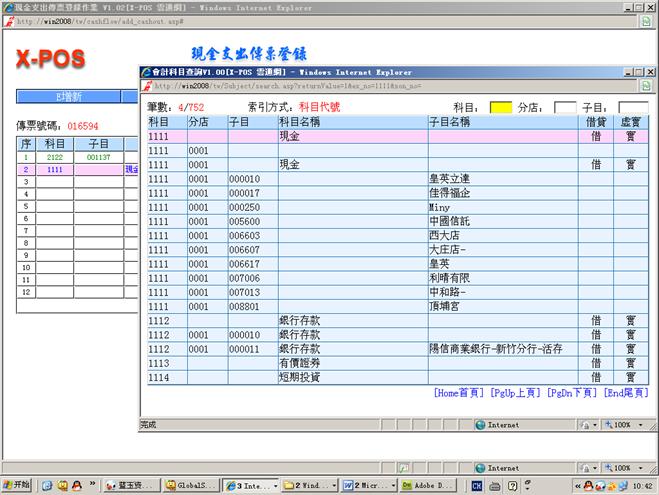Click the Start button on the taskbar
Viewport: 659px width, 495px height.
17,485
